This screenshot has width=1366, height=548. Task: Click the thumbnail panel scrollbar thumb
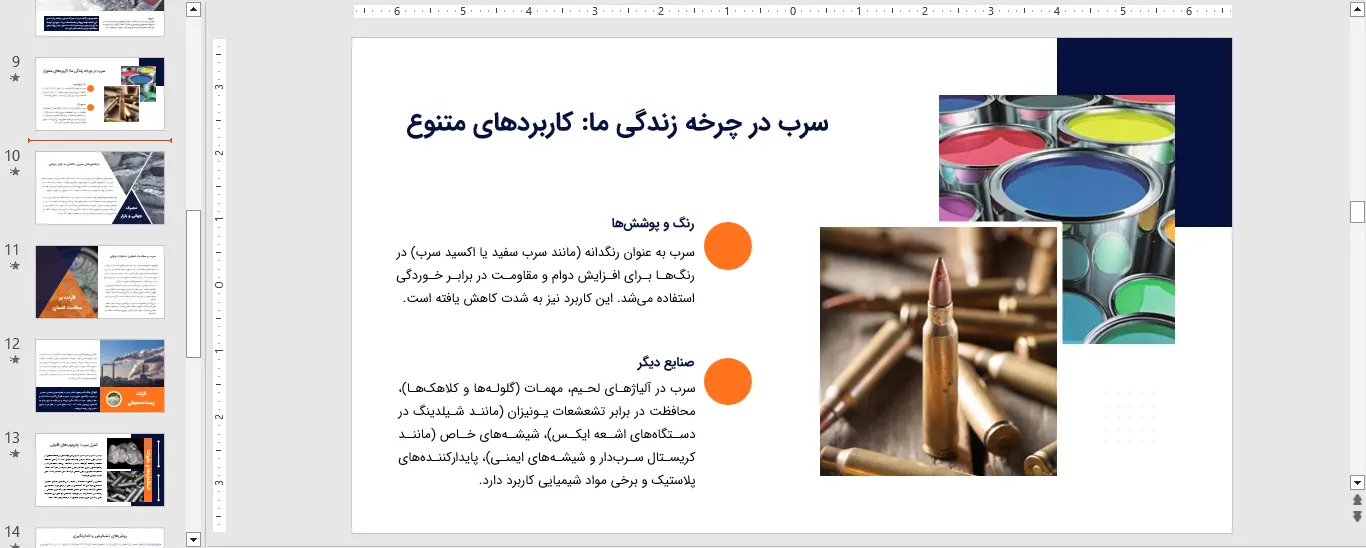194,284
